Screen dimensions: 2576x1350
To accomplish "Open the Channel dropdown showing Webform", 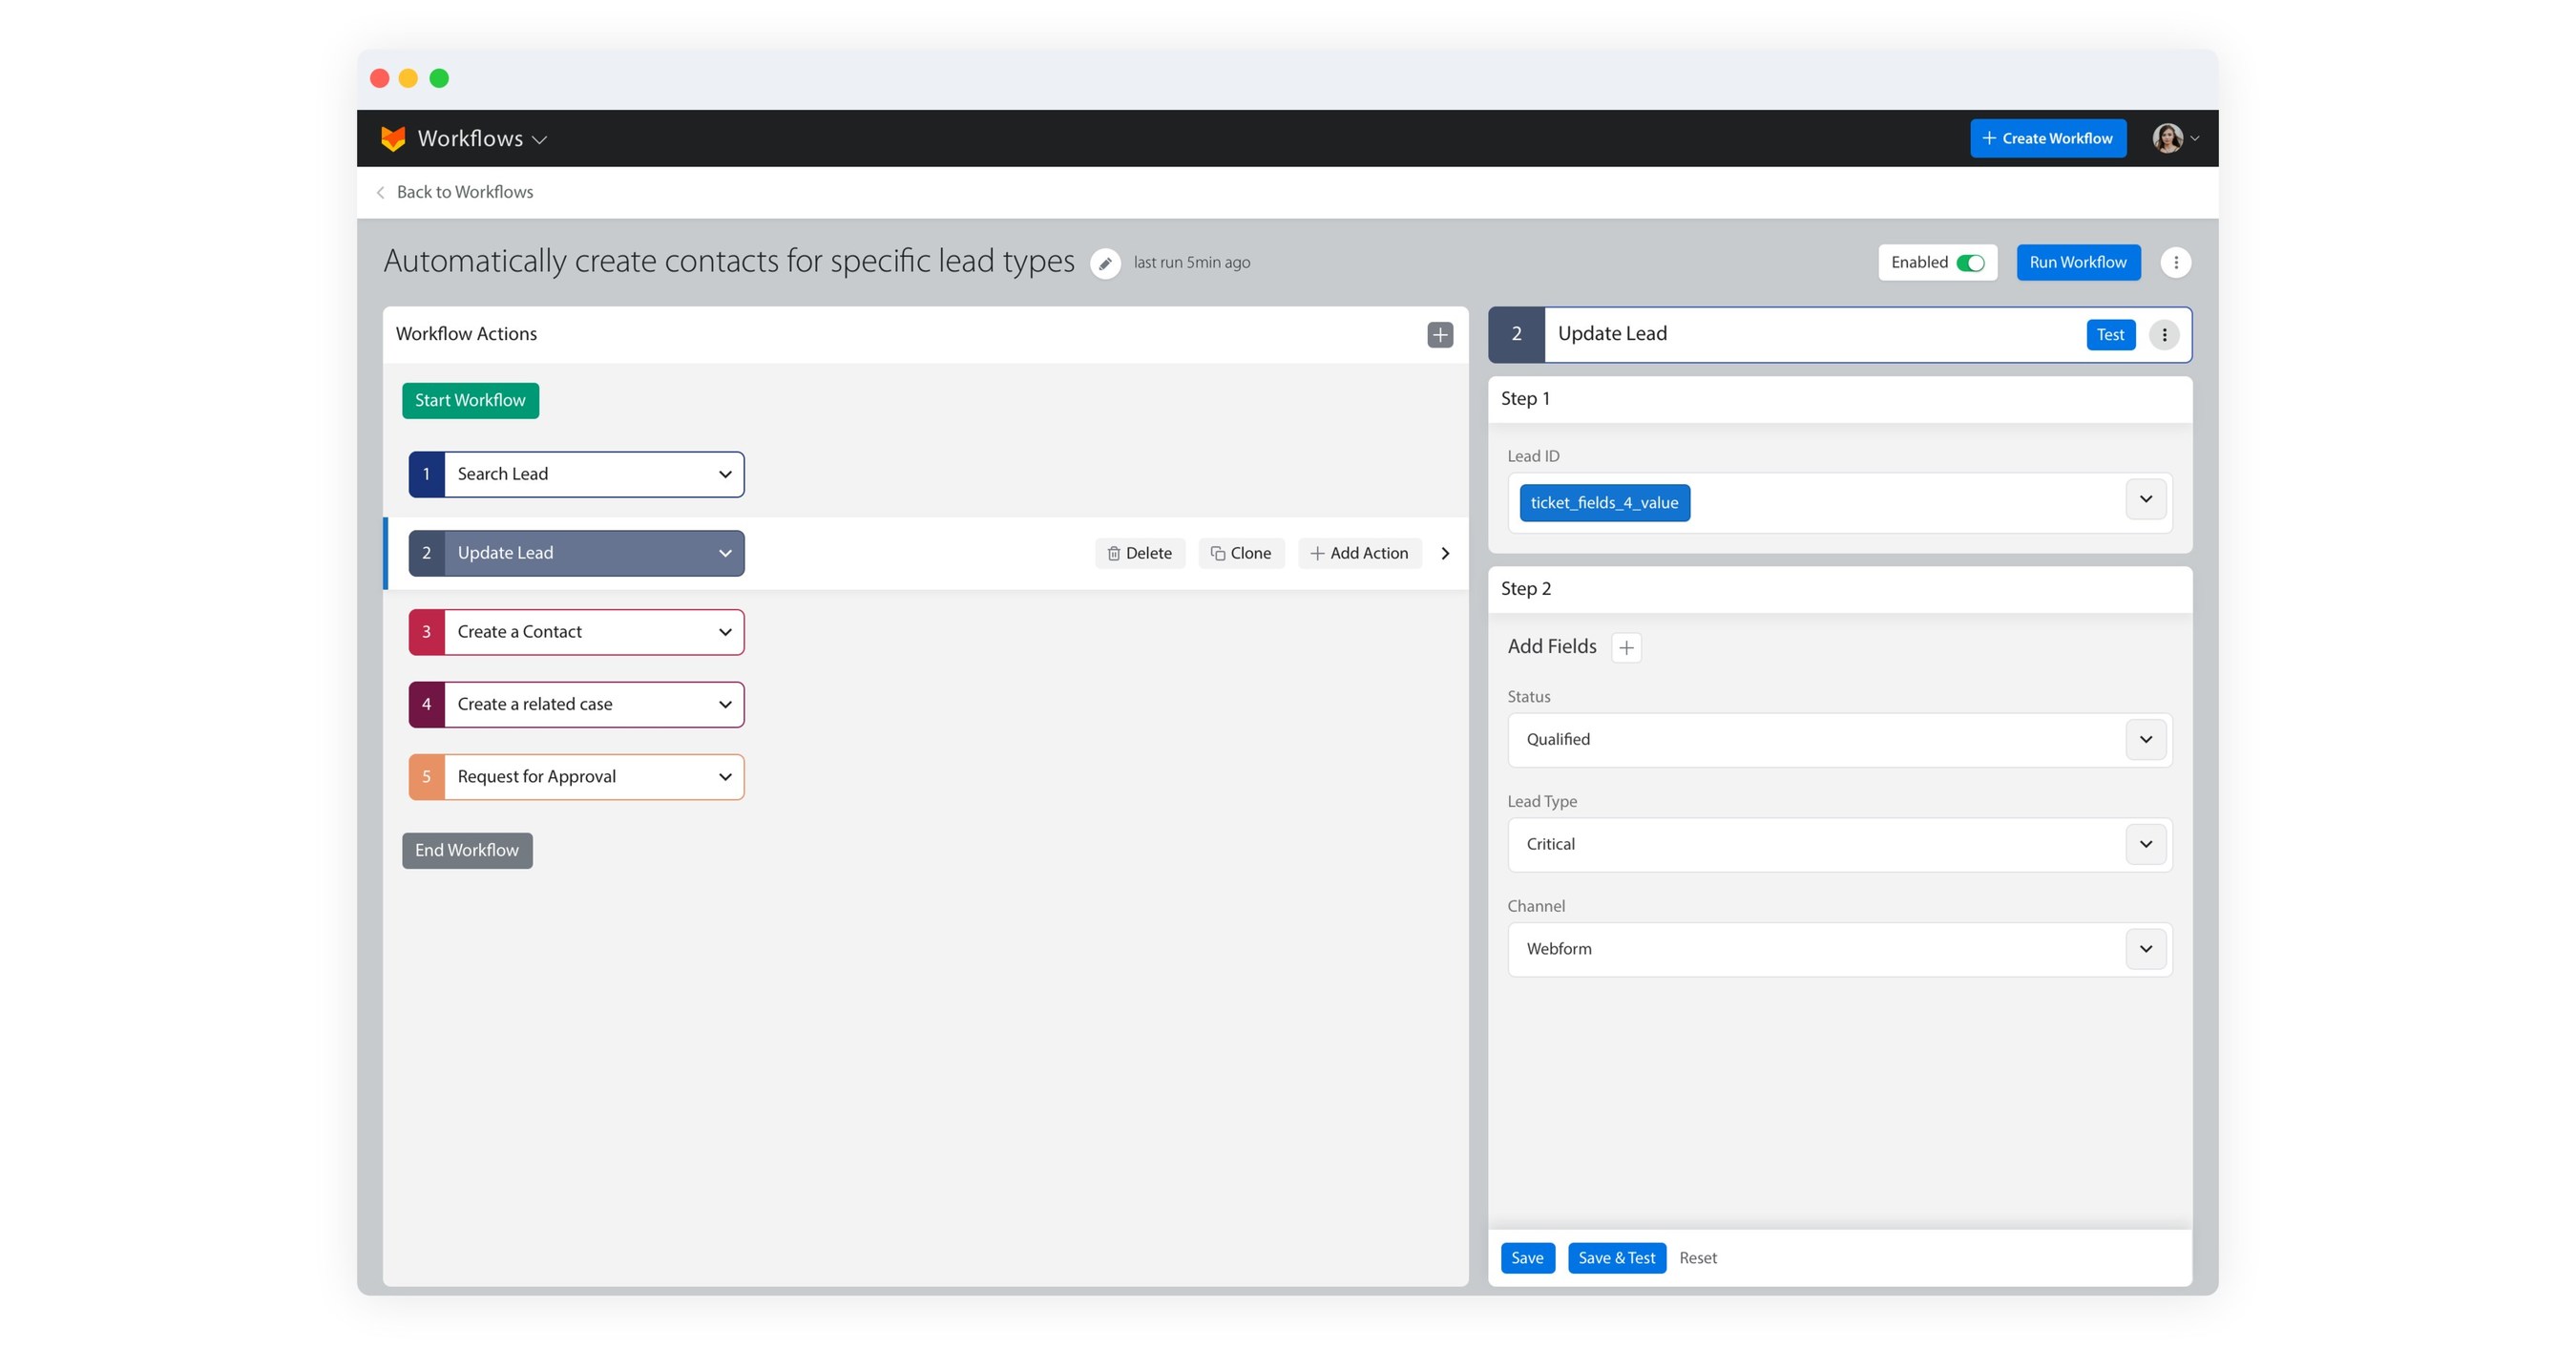I will (2146, 949).
